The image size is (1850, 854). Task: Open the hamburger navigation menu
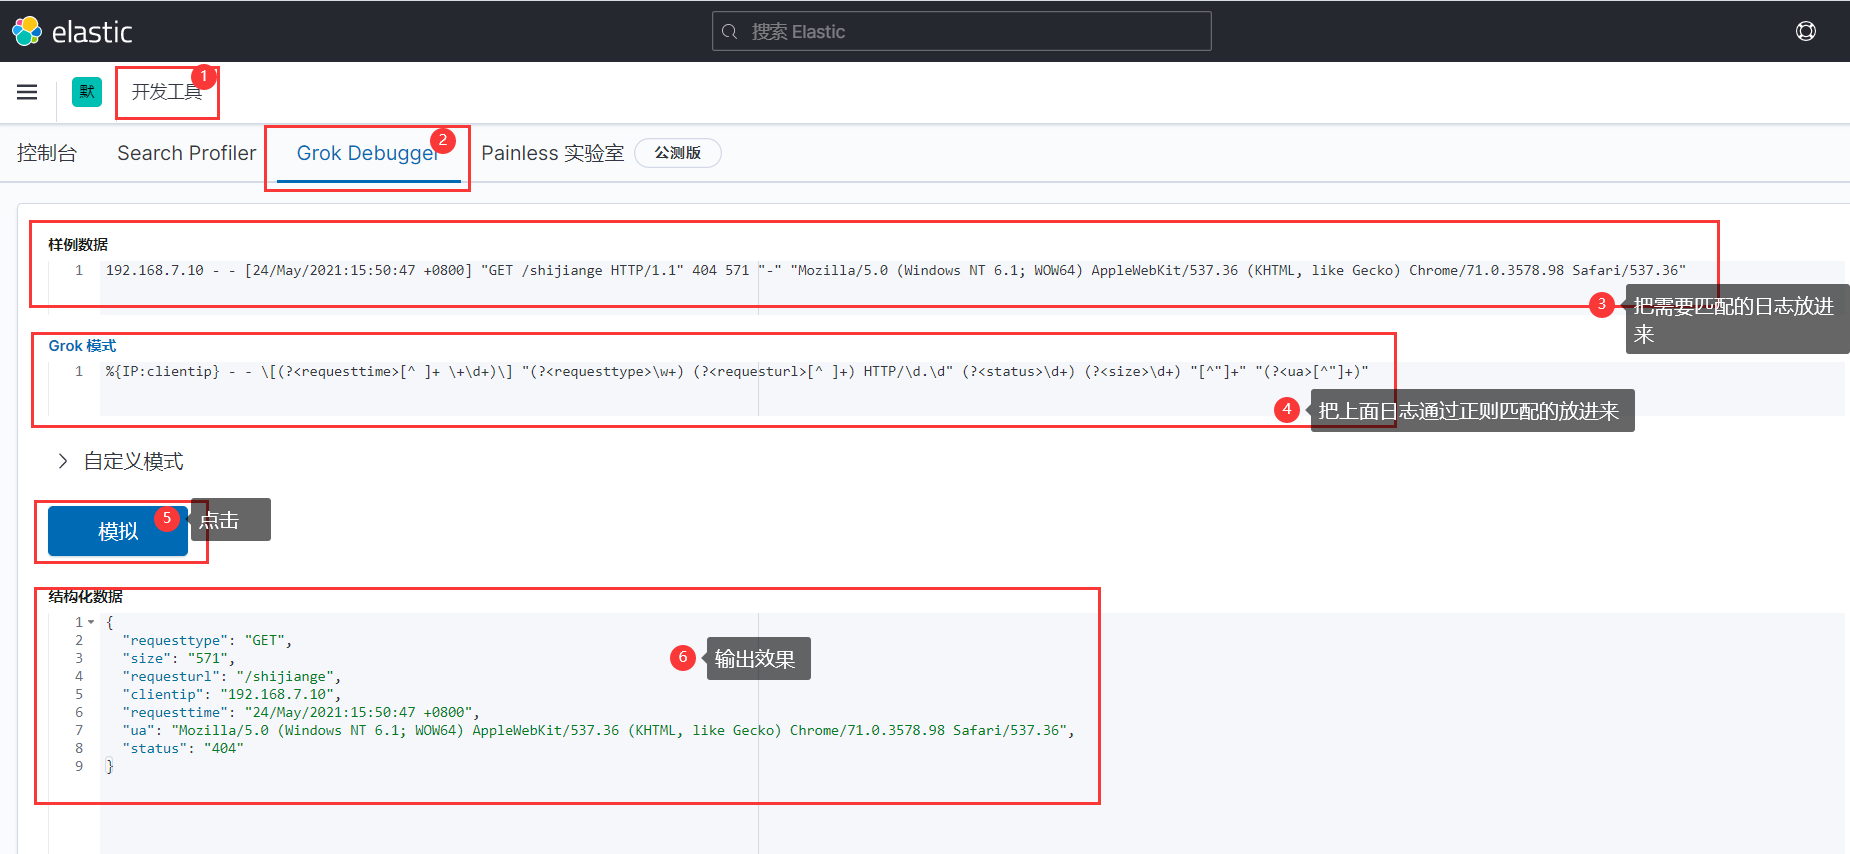pyautogui.click(x=27, y=92)
